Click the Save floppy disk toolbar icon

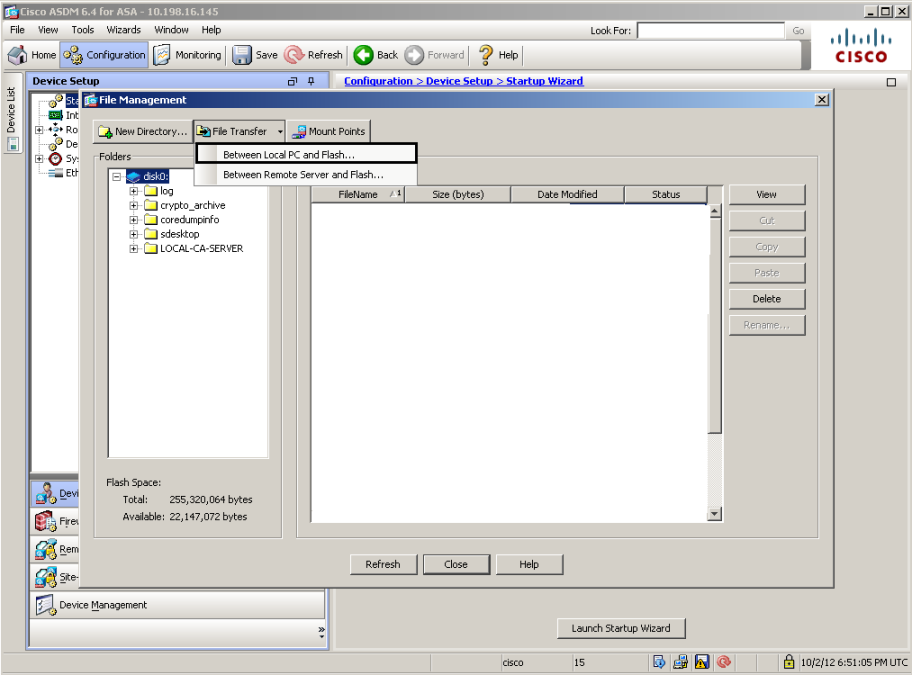pos(241,55)
